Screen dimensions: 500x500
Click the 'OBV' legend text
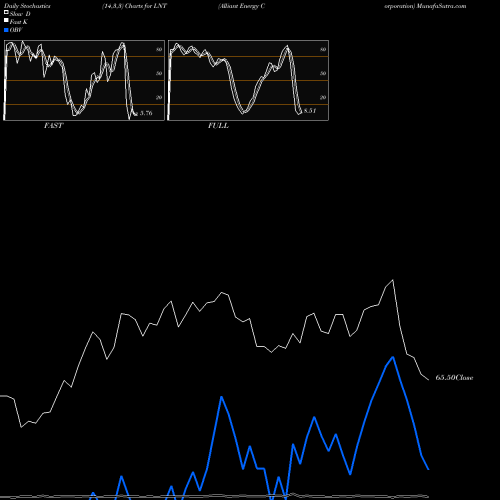point(16,30)
